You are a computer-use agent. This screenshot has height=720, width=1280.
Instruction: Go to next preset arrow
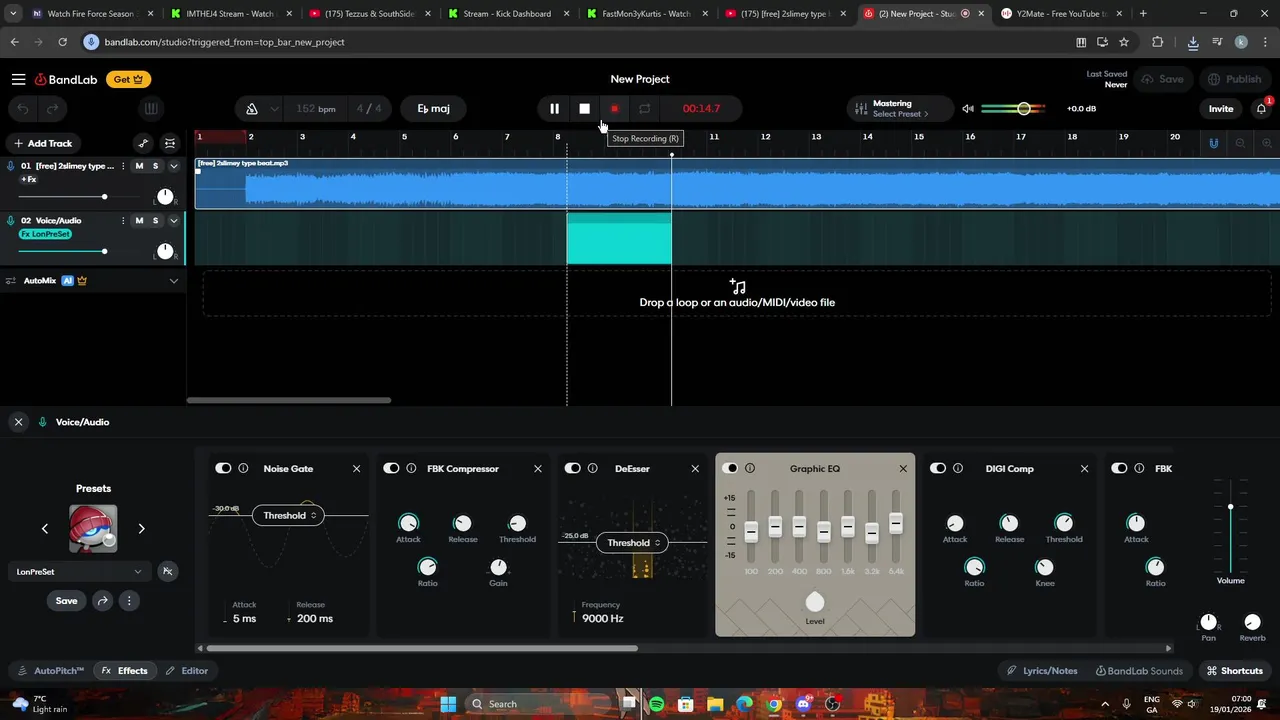[141, 528]
